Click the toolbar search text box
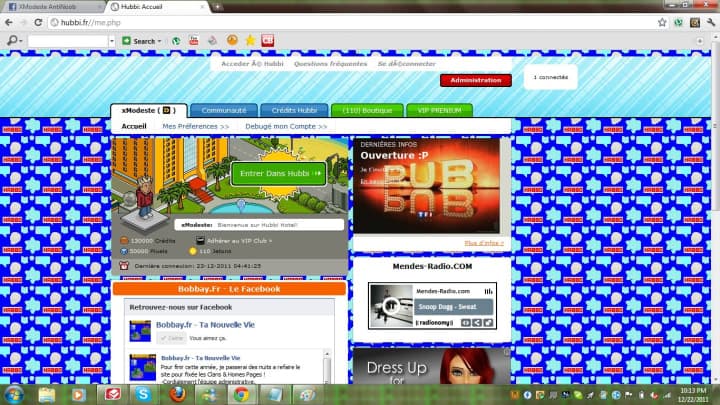The height and width of the screenshot is (405, 720). point(68,41)
